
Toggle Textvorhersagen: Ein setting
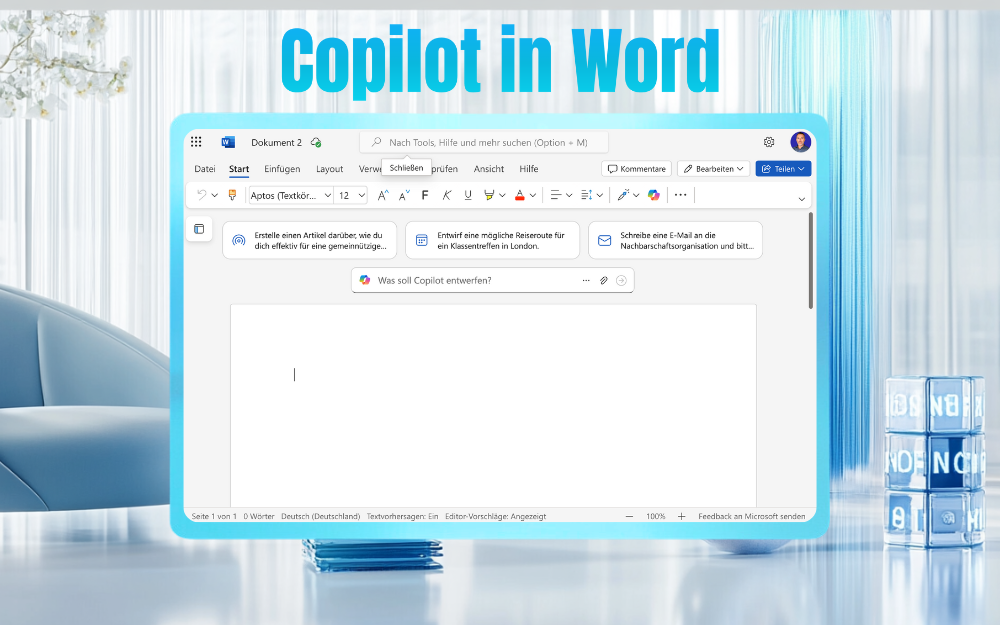coord(402,516)
